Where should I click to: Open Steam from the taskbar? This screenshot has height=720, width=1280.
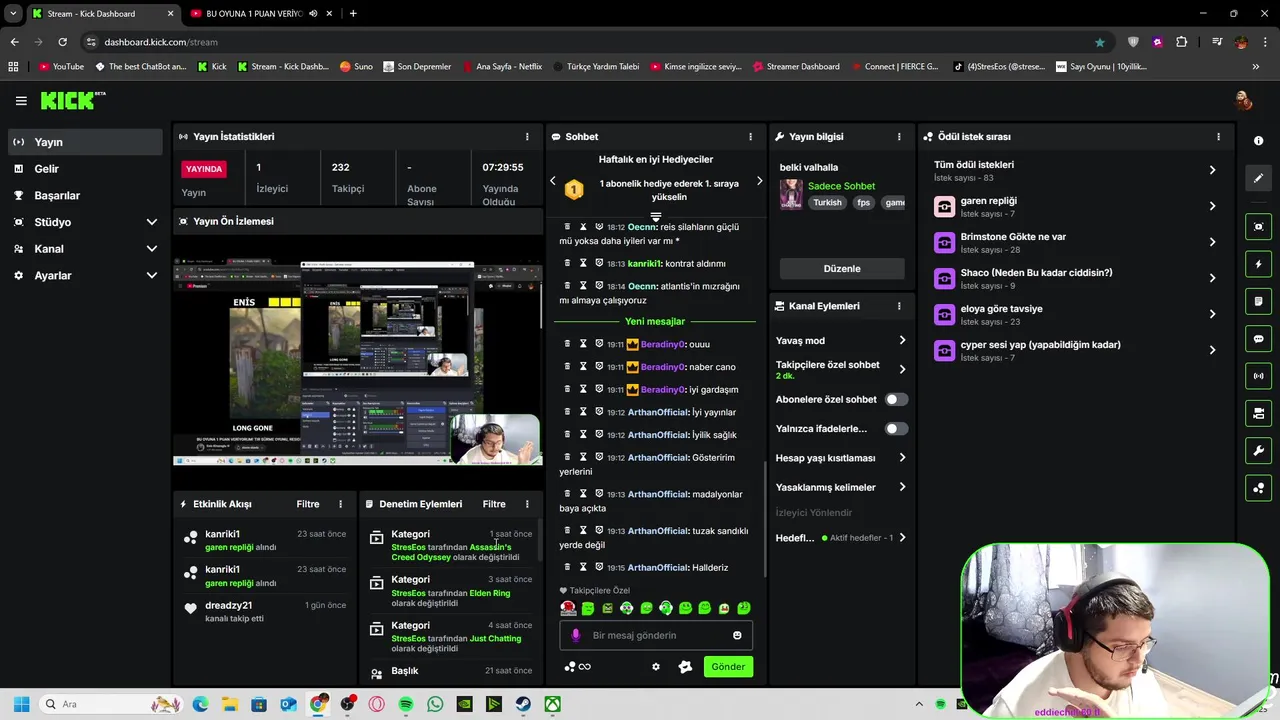[x=523, y=704]
